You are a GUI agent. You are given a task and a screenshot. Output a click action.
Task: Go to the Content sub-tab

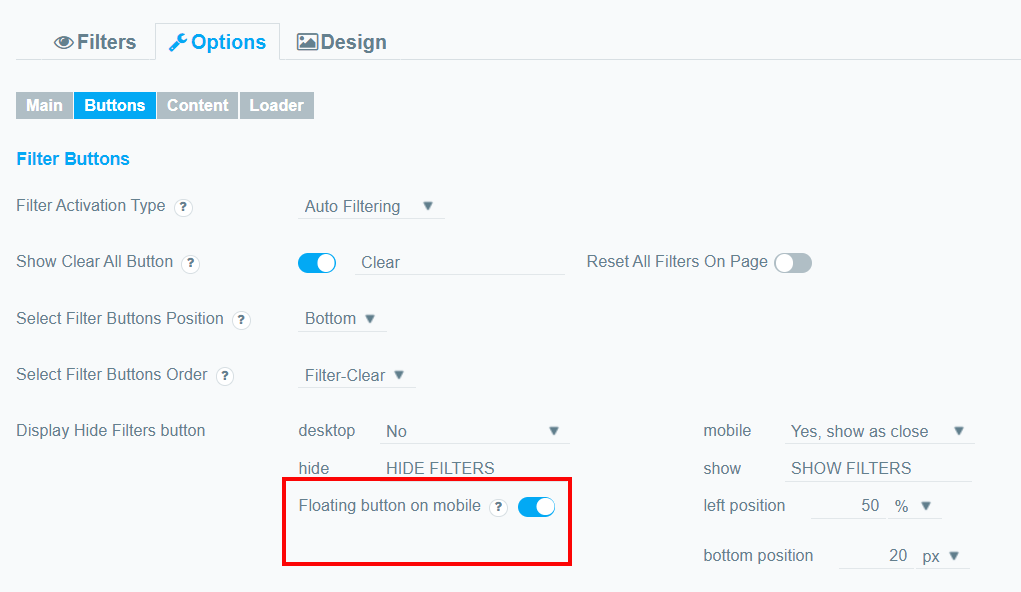click(197, 106)
